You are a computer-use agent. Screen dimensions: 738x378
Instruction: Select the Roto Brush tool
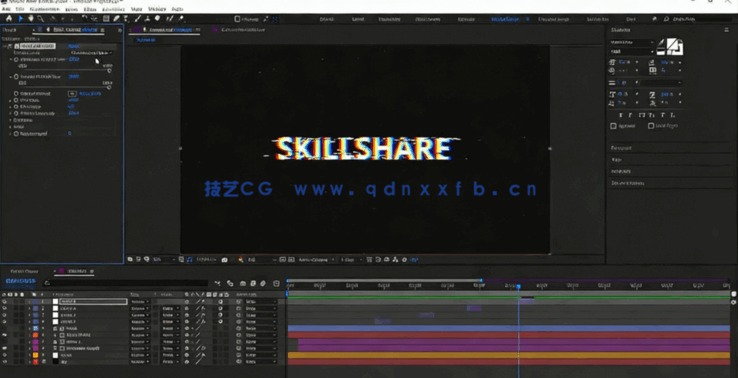[169, 19]
